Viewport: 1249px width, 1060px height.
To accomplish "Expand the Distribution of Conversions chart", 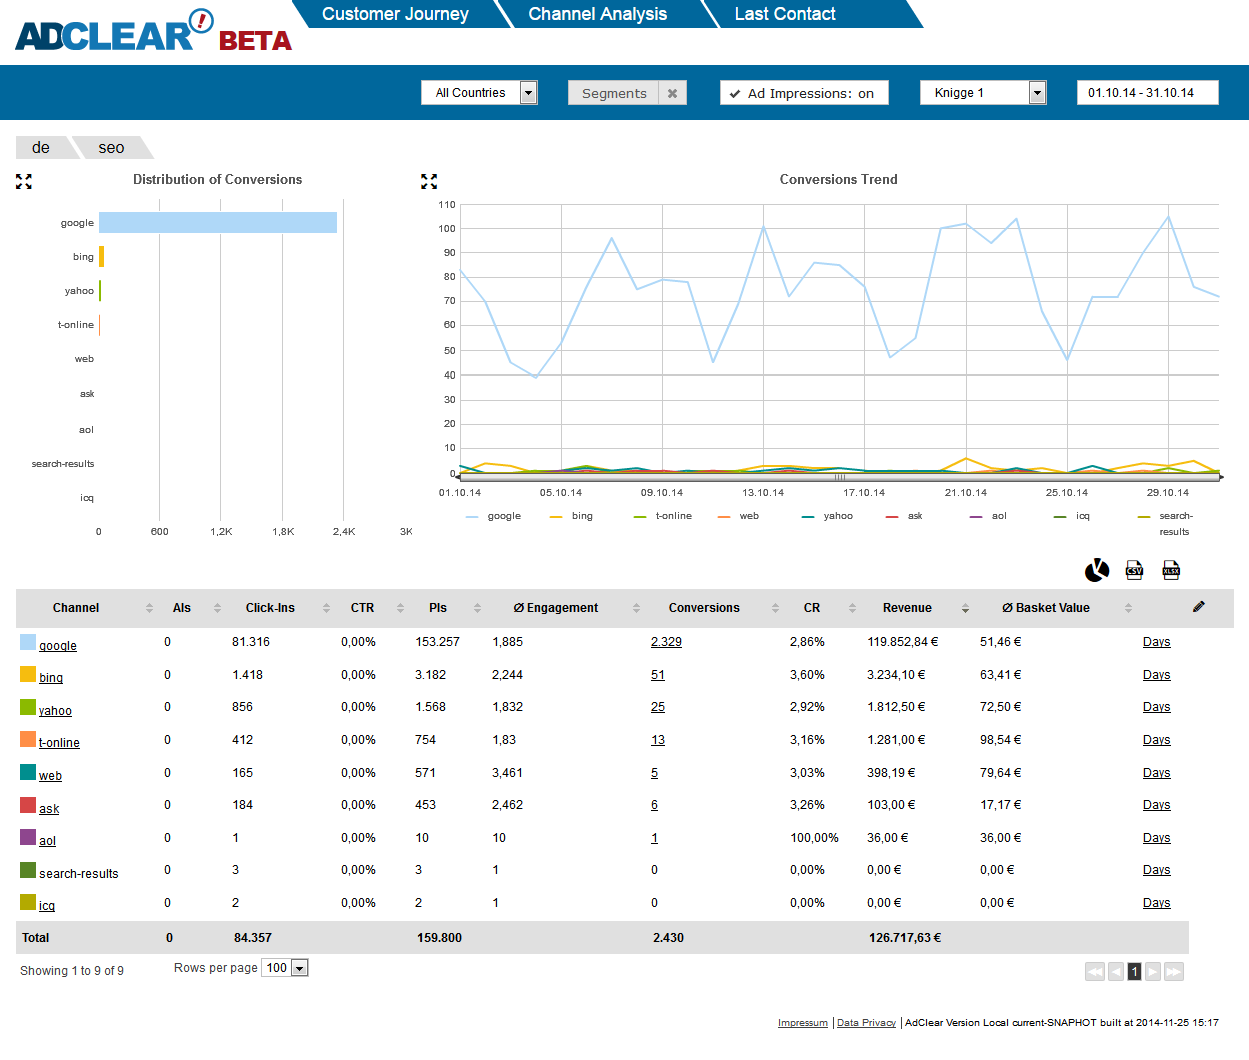I will pyautogui.click(x=24, y=181).
